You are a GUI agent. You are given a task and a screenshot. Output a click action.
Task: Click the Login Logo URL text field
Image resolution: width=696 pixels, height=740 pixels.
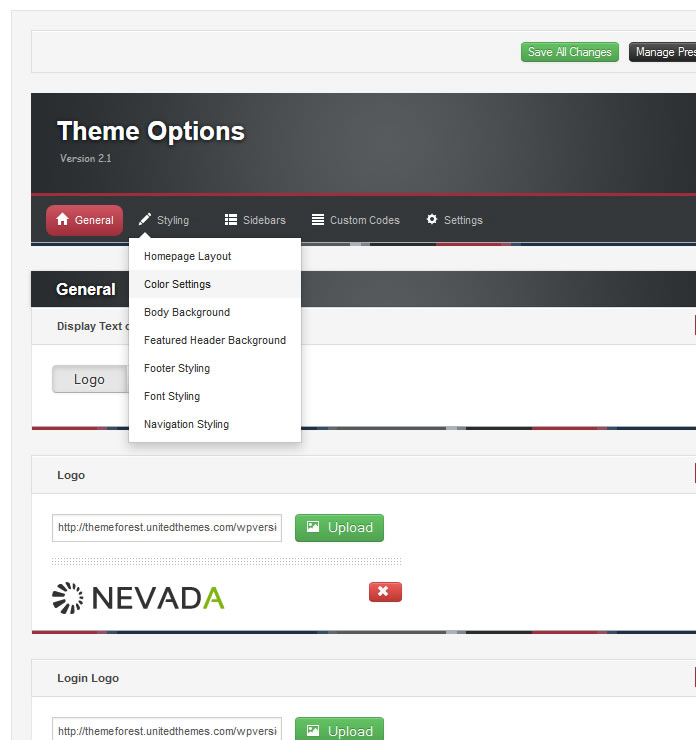coord(167,731)
